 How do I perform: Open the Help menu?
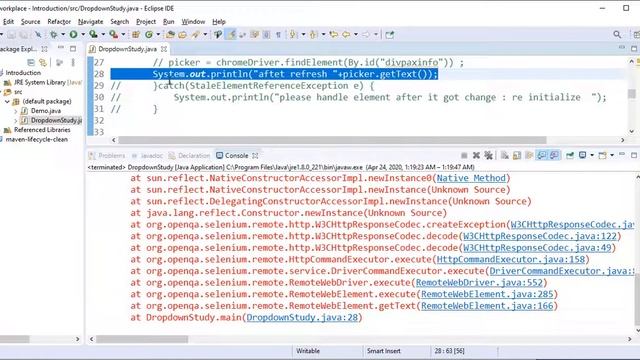219,22
